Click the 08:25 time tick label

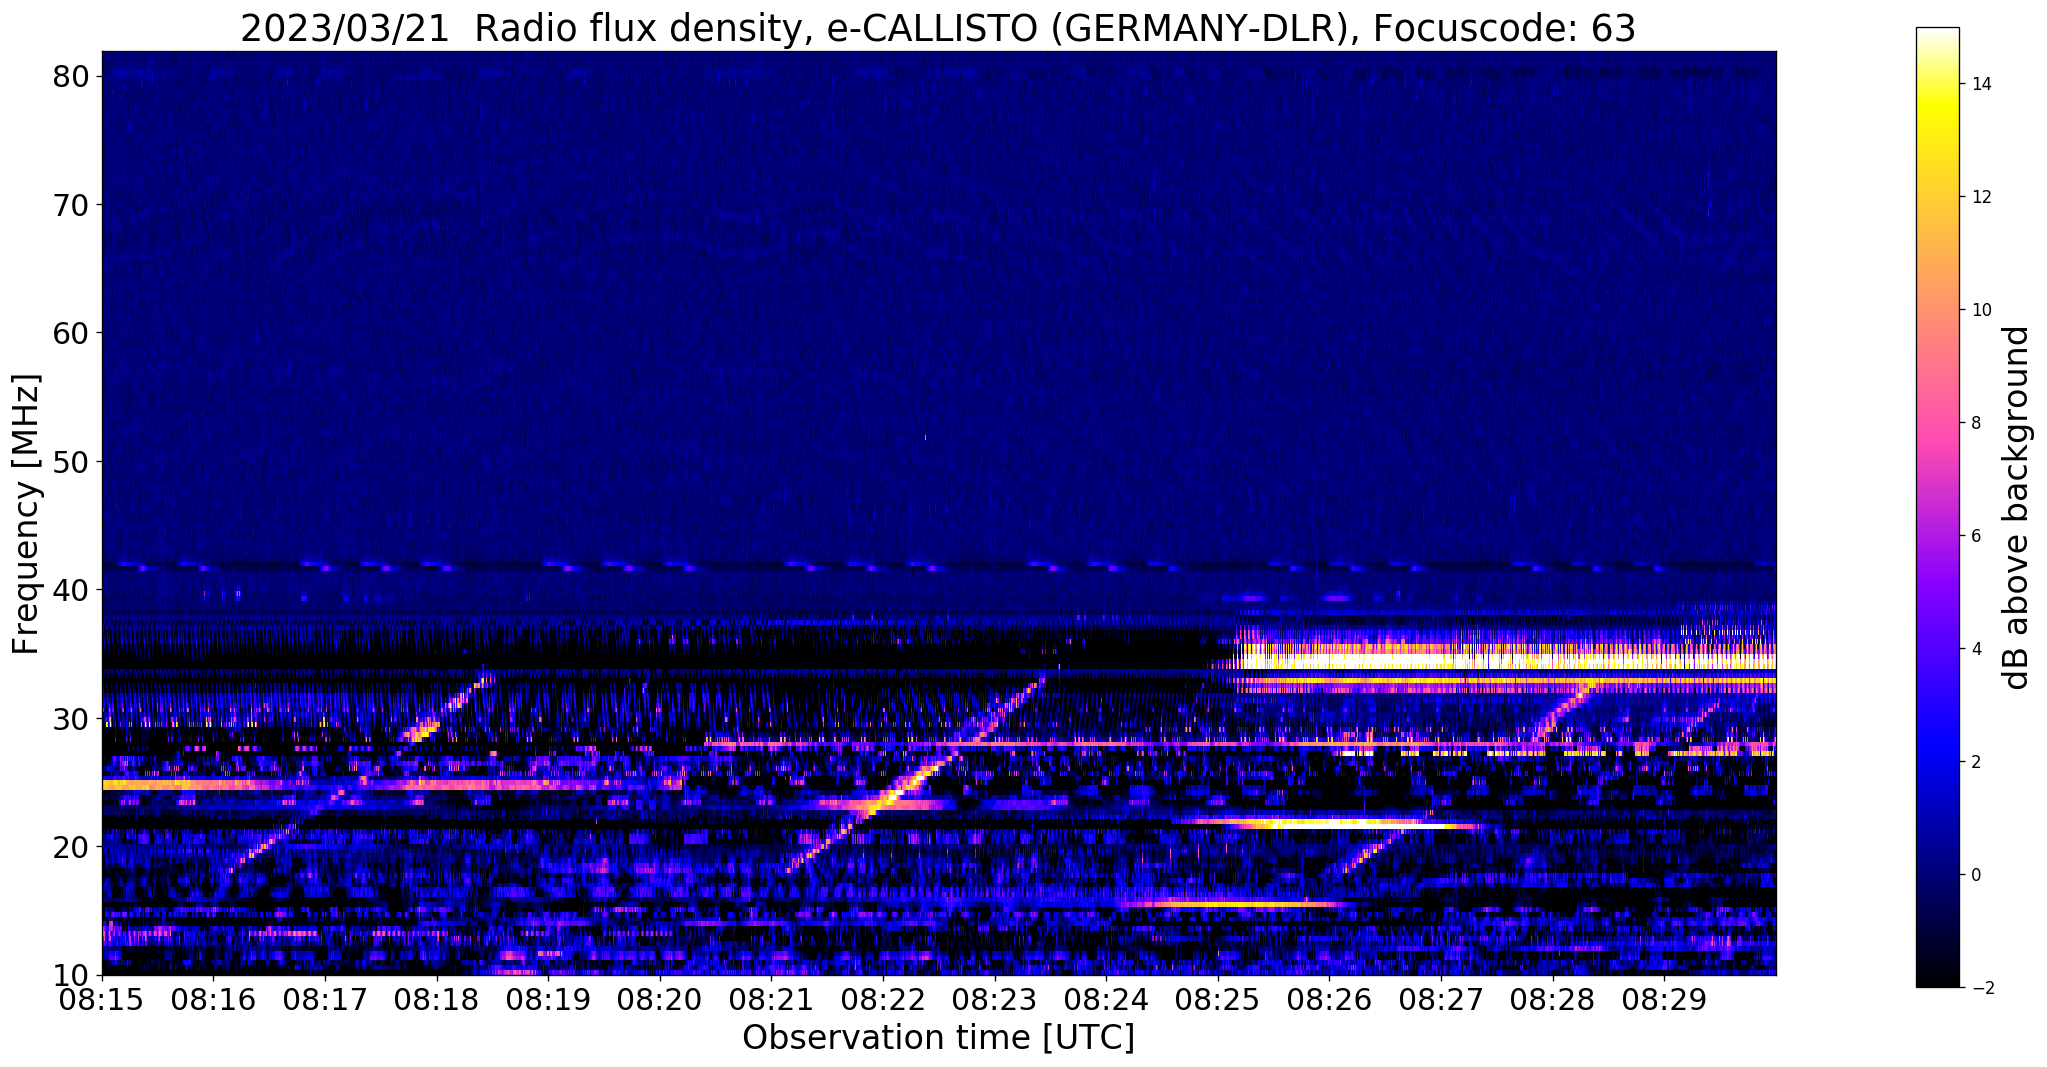(x=1218, y=1000)
